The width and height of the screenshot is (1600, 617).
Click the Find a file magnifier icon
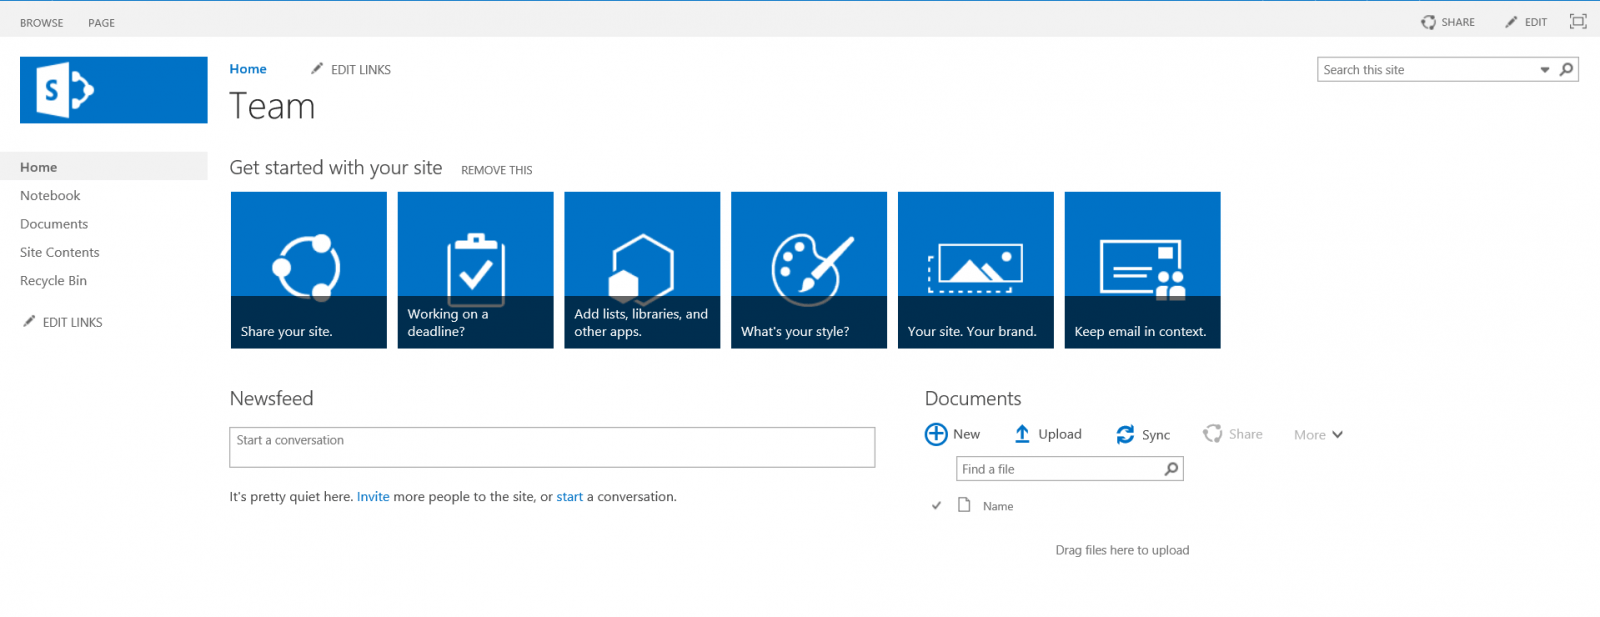click(x=1171, y=468)
